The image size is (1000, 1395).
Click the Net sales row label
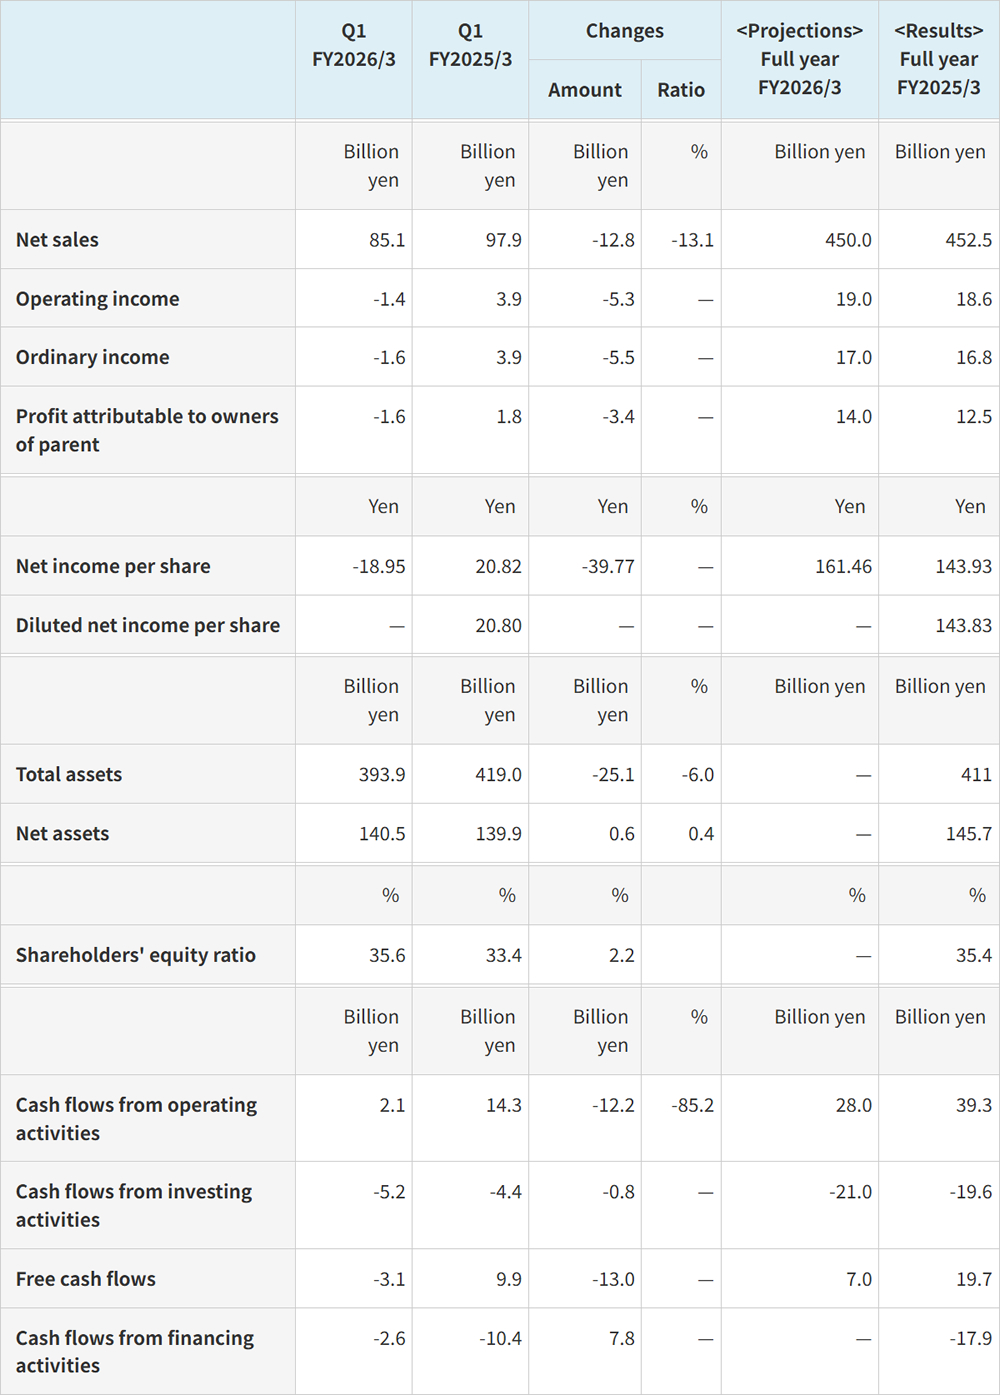(57, 240)
